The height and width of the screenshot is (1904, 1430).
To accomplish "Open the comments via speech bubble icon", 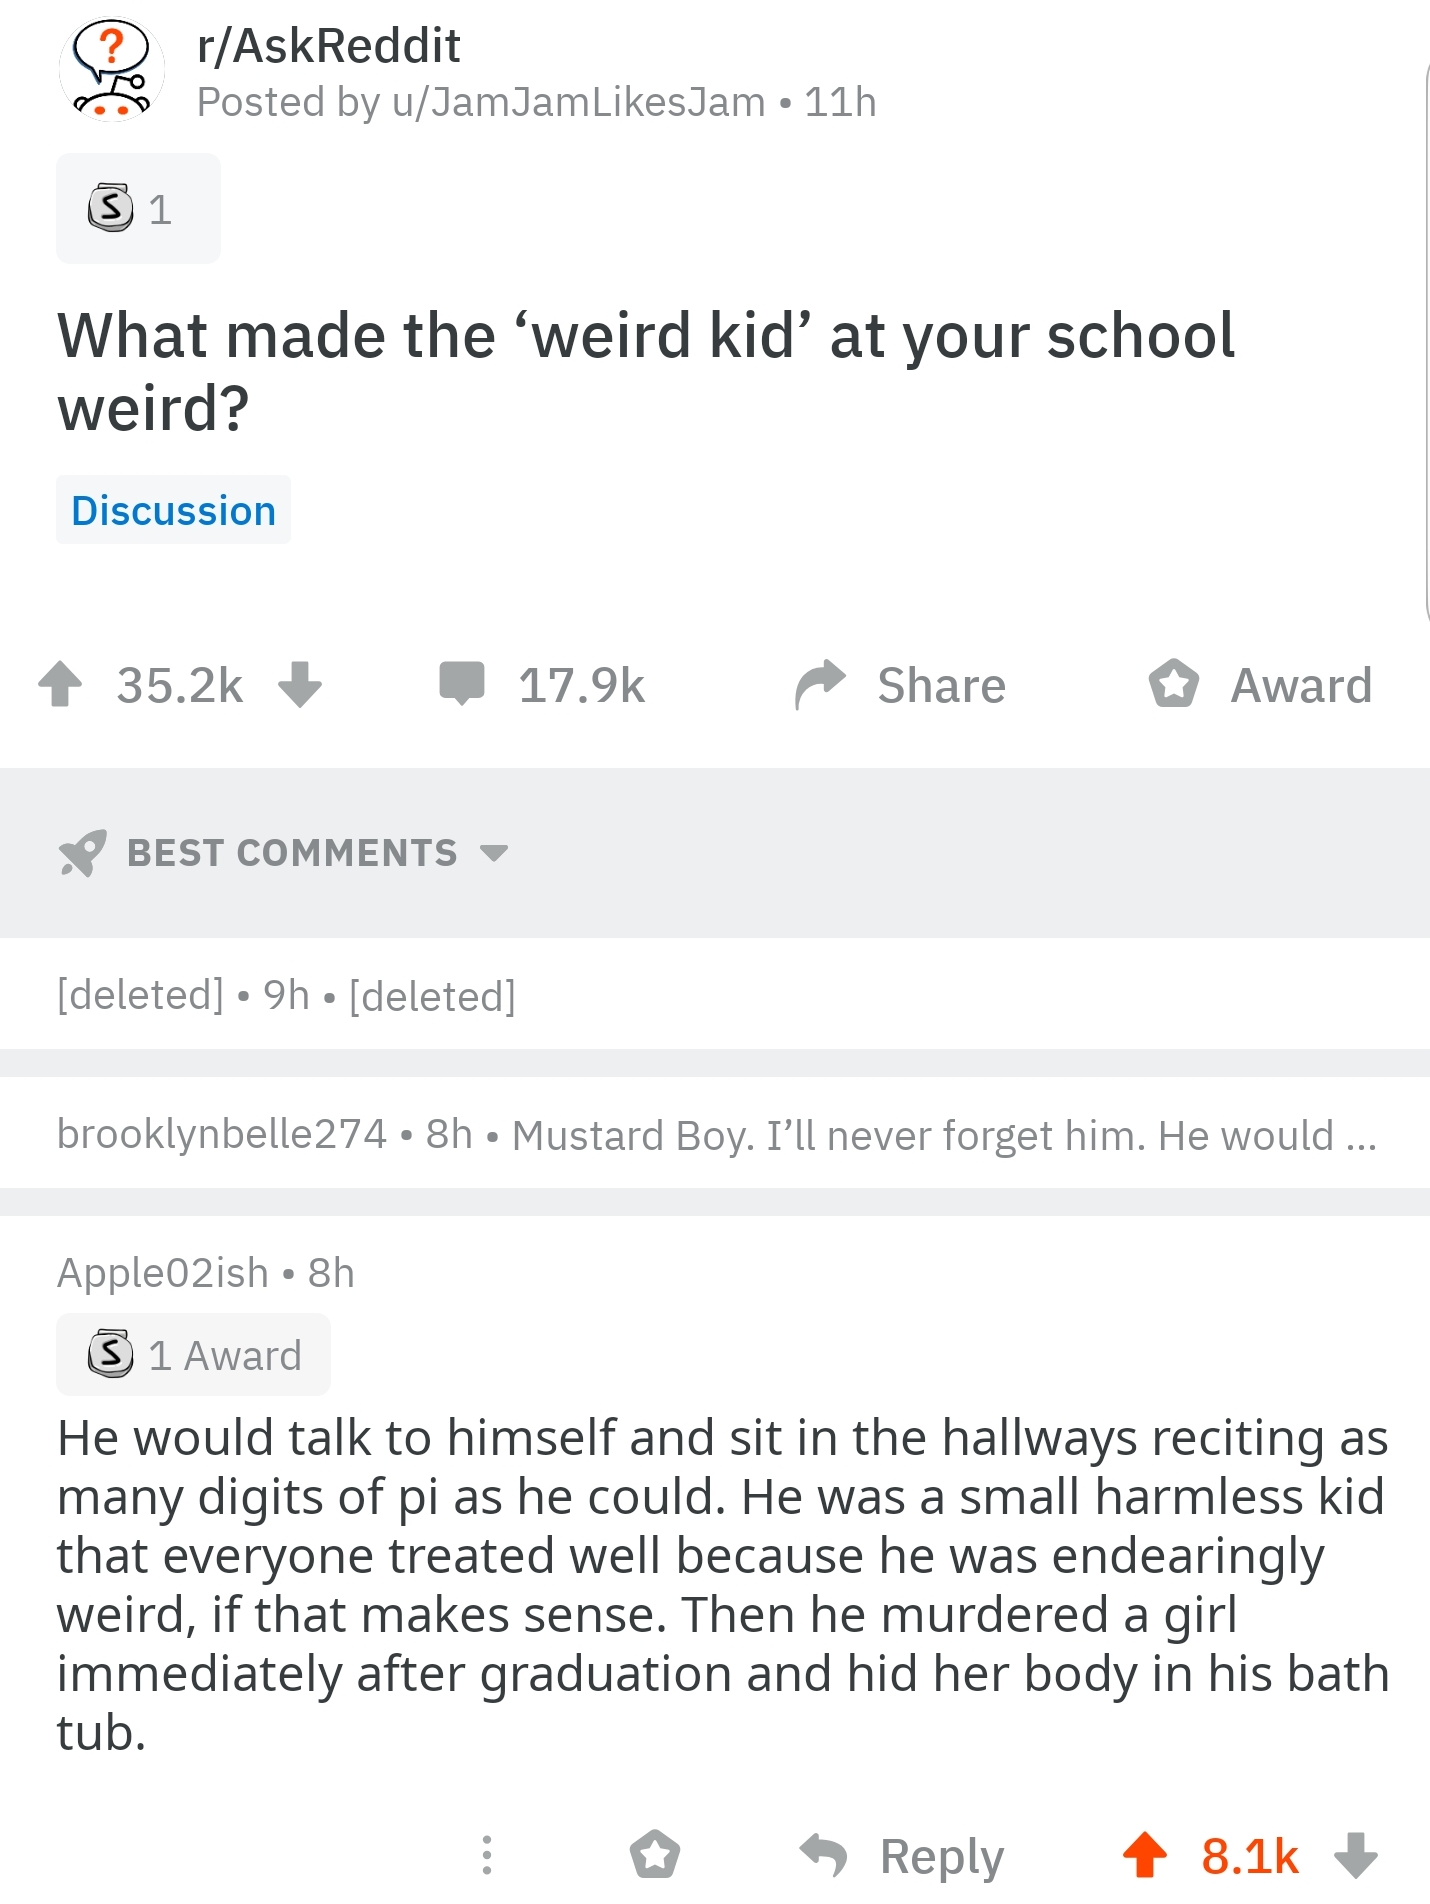I will click(x=462, y=683).
